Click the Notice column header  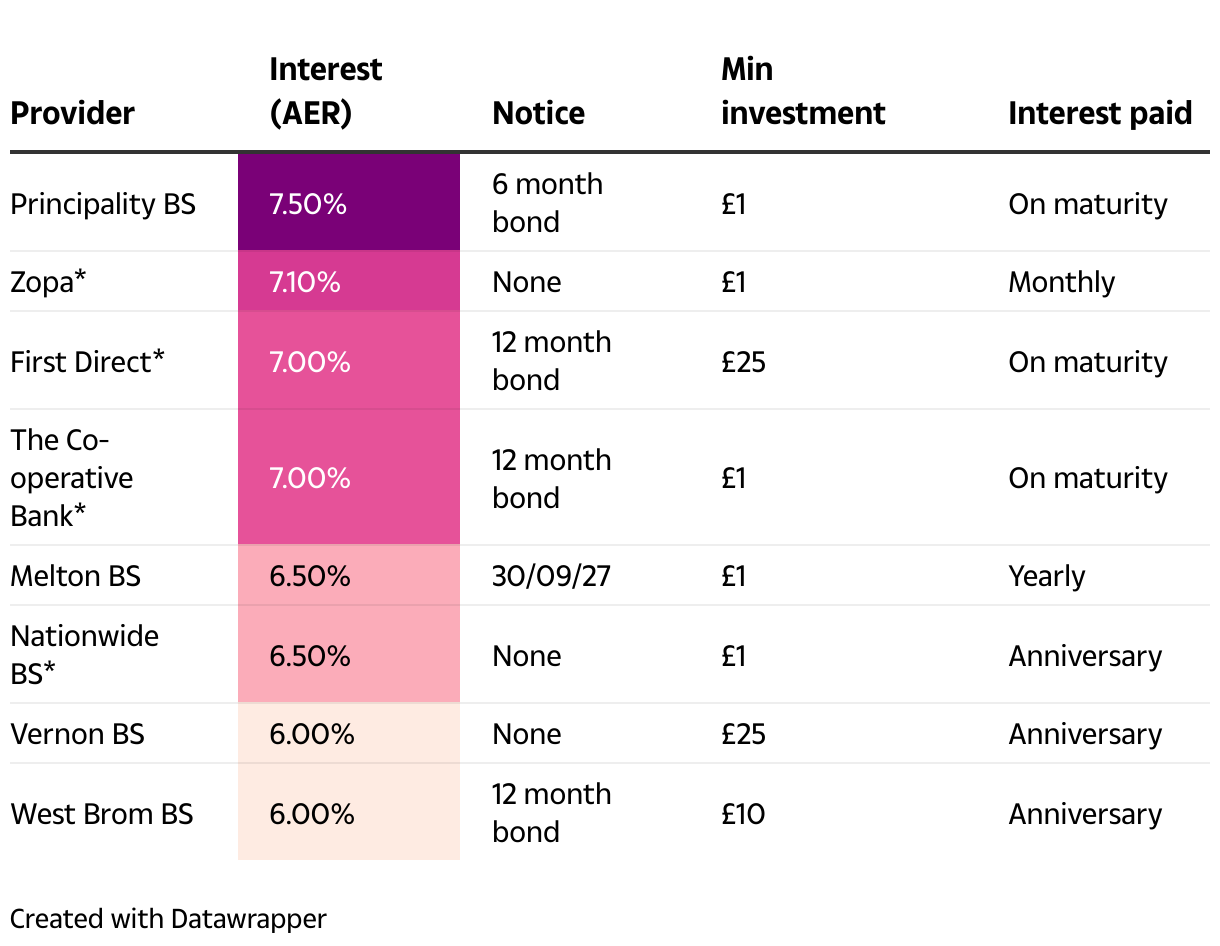538,113
